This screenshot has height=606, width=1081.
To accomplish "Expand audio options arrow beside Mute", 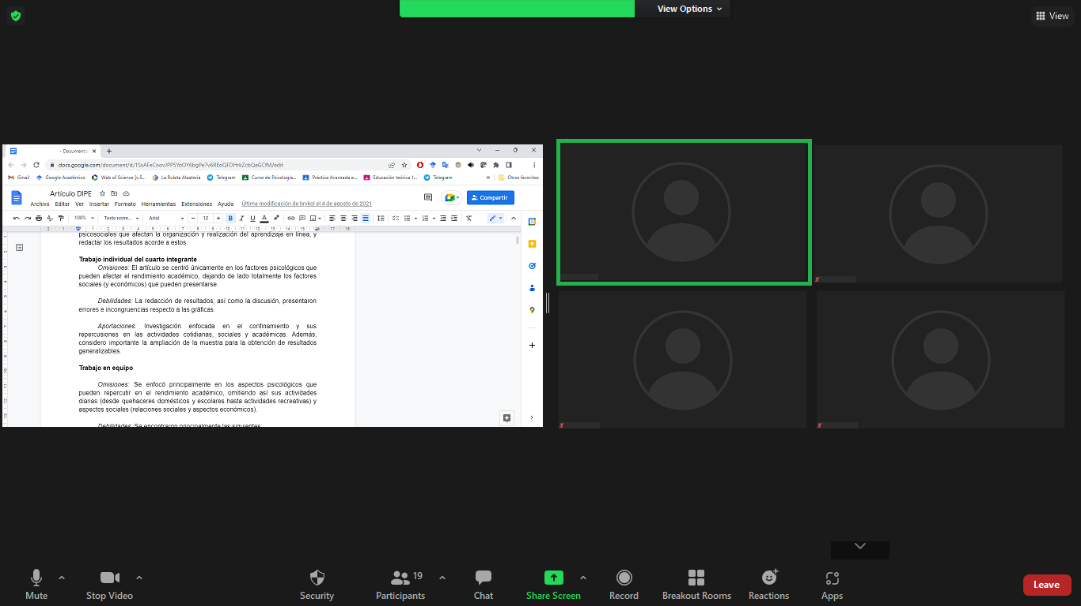I will [x=62, y=577].
